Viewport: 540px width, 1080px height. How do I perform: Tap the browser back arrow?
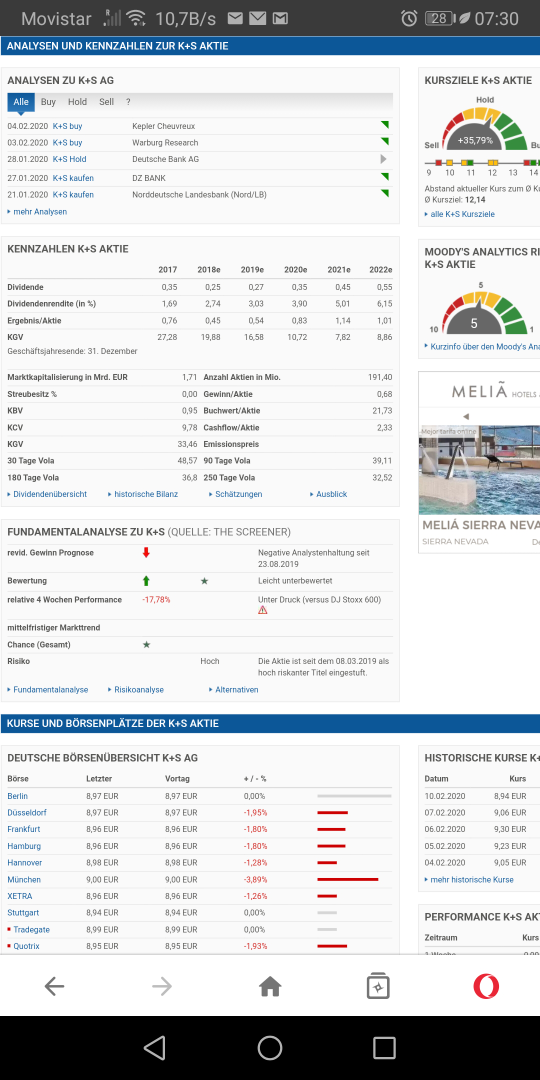[x=54, y=987]
